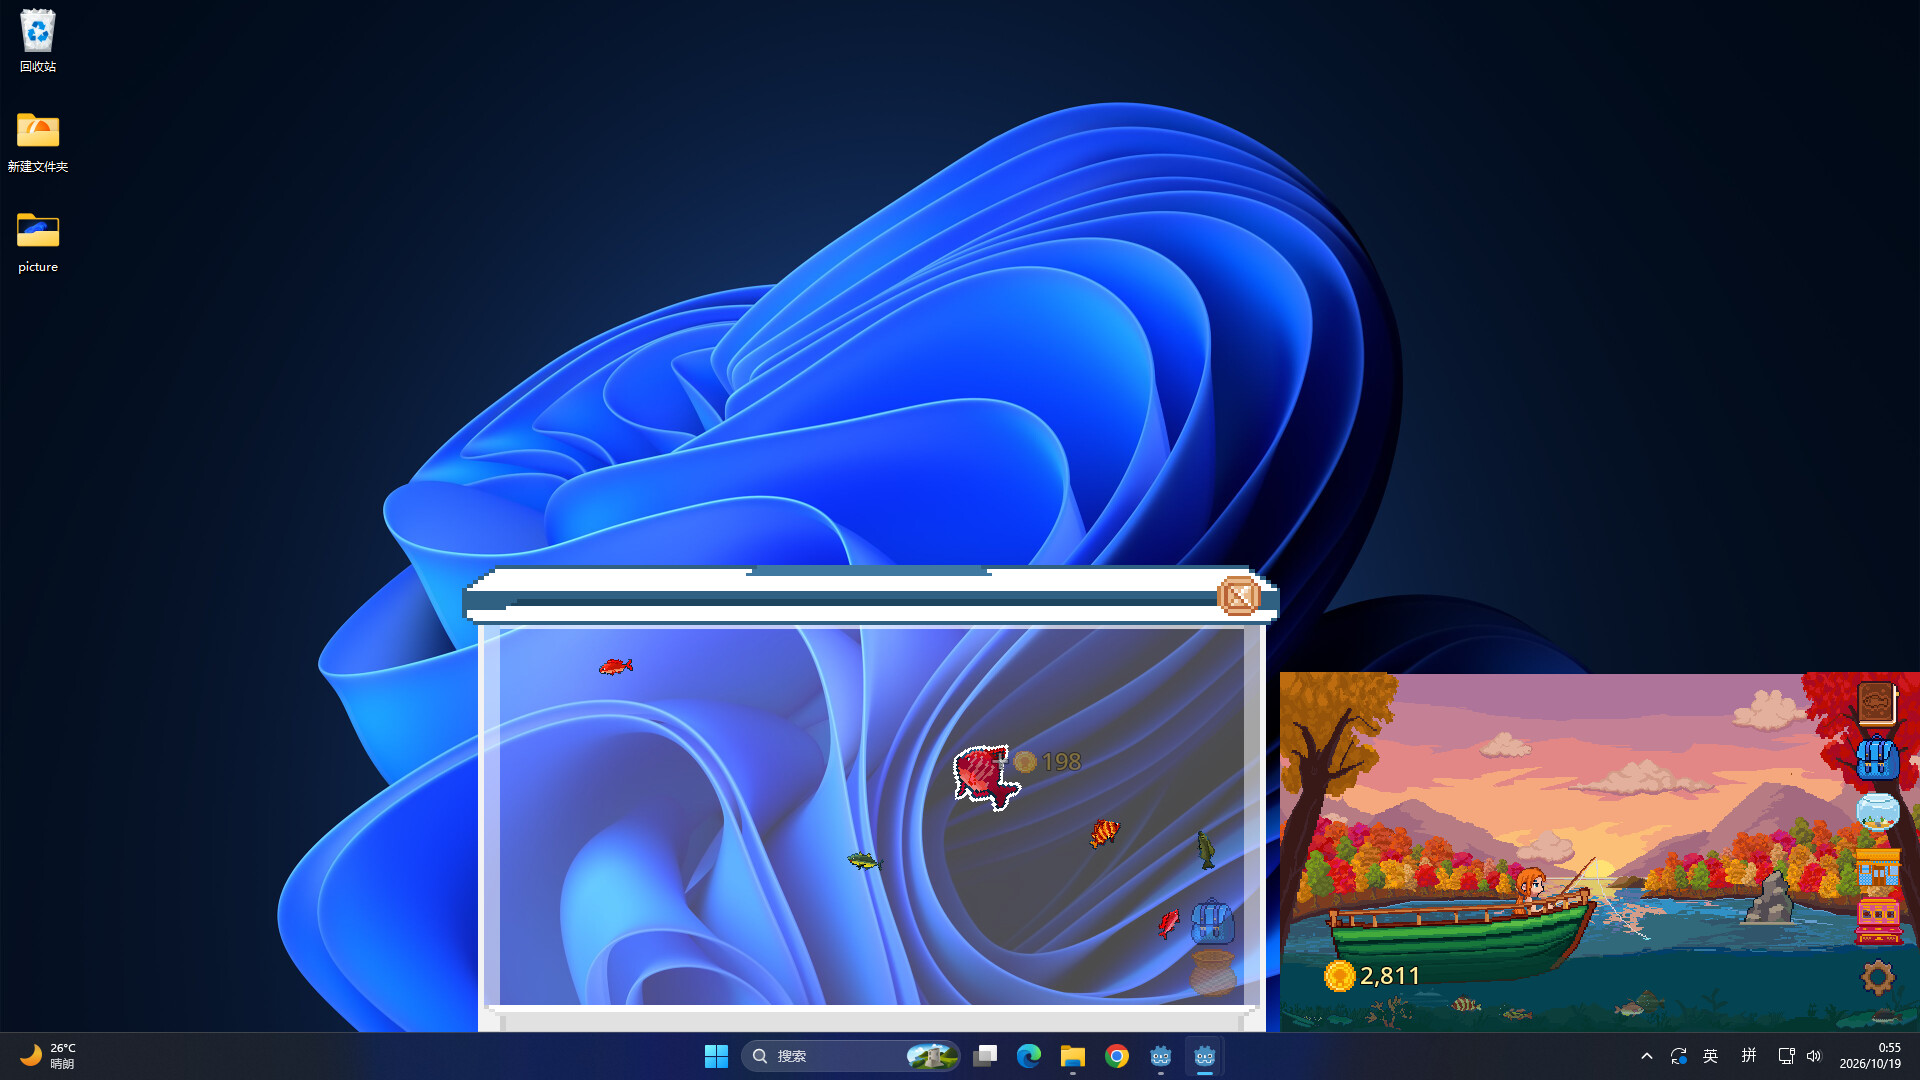Select the 回收站 recycle bin icon
The height and width of the screenshot is (1080, 1920).
(x=37, y=41)
